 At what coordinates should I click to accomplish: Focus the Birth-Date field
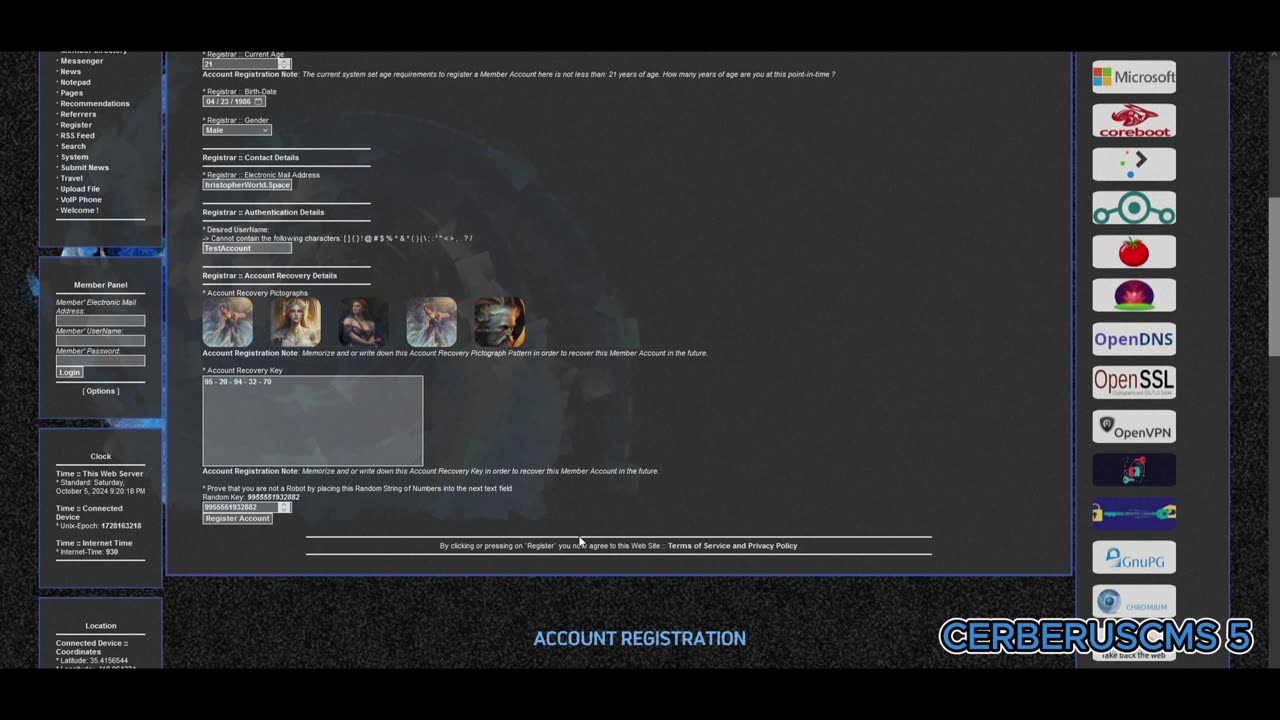click(235, 102)
